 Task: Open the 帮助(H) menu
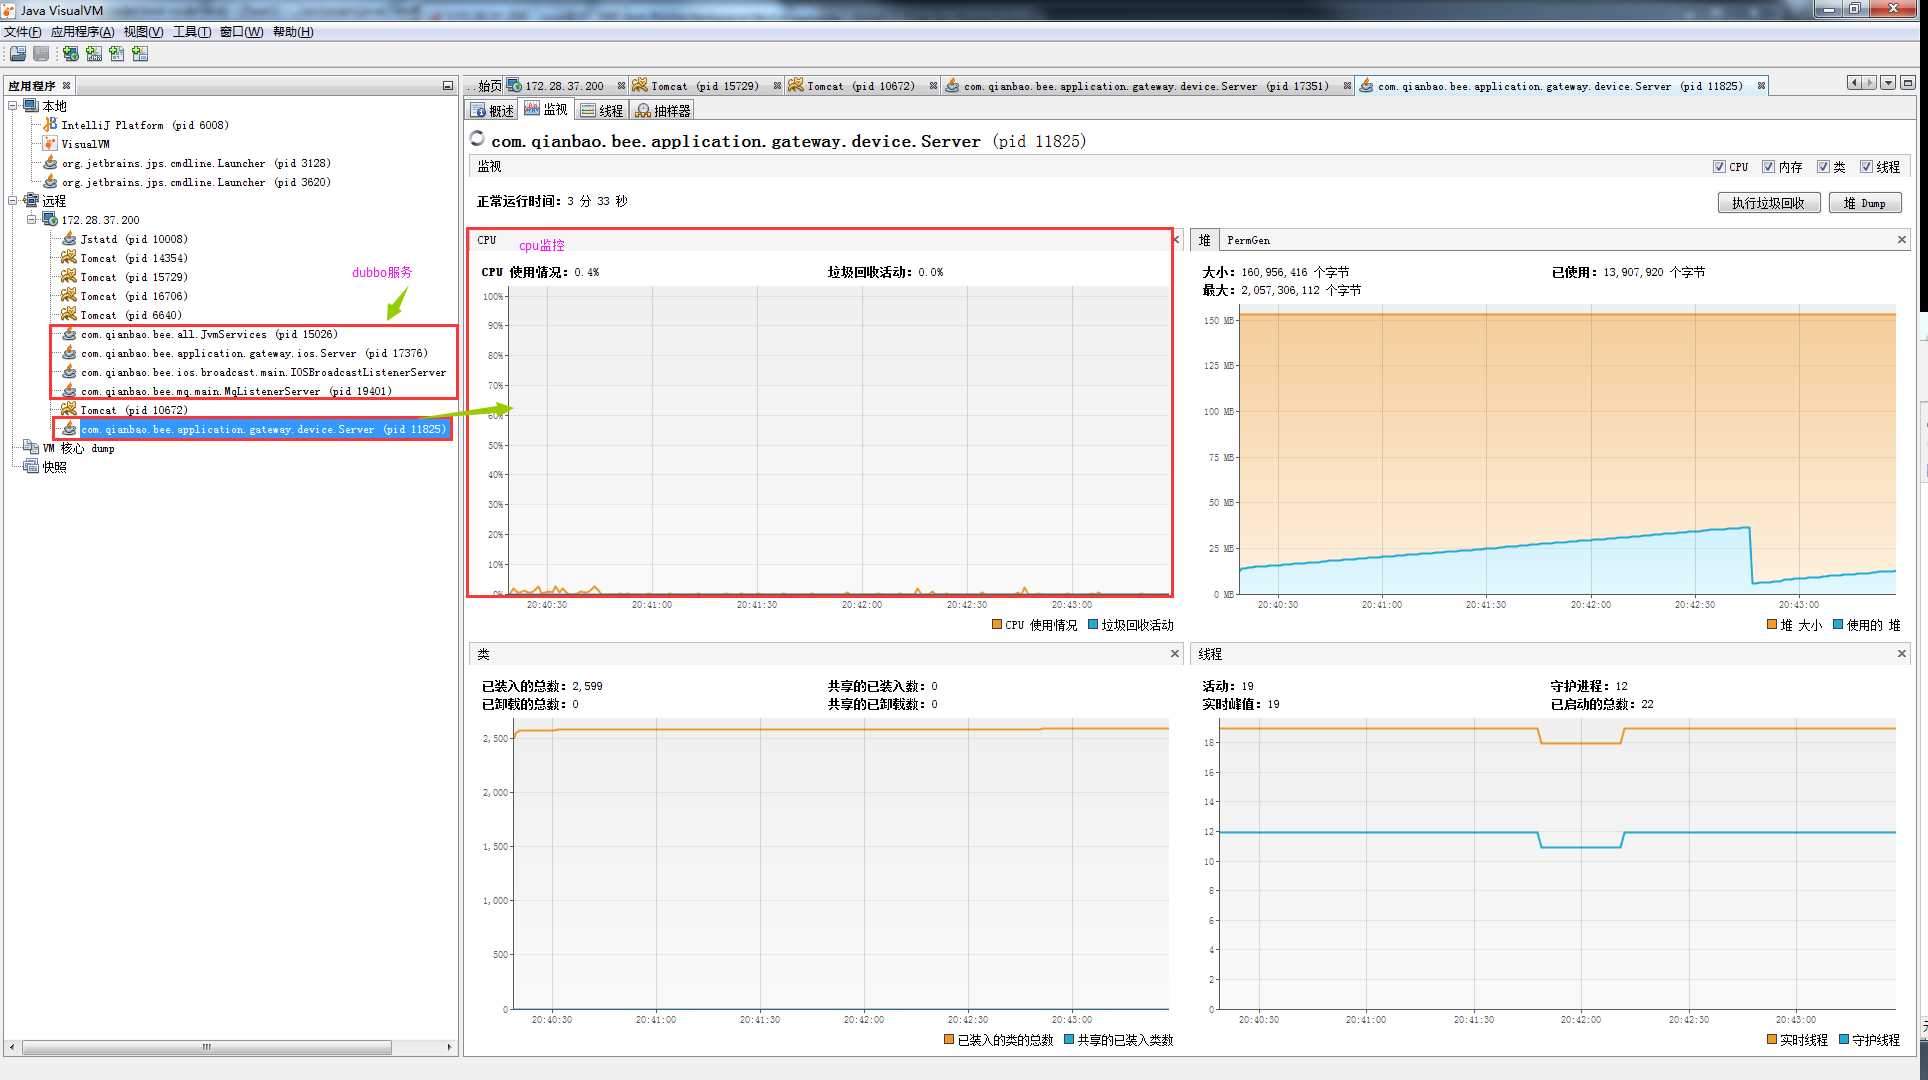(x=293, y=32)
